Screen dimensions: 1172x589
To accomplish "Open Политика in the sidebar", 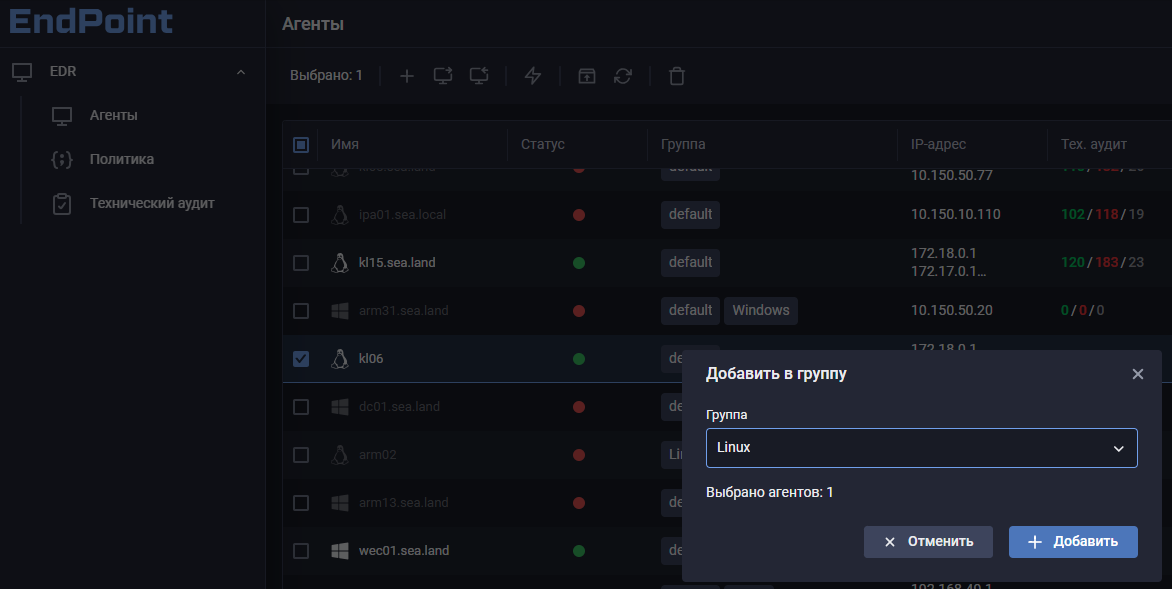I will click(121, 159).
